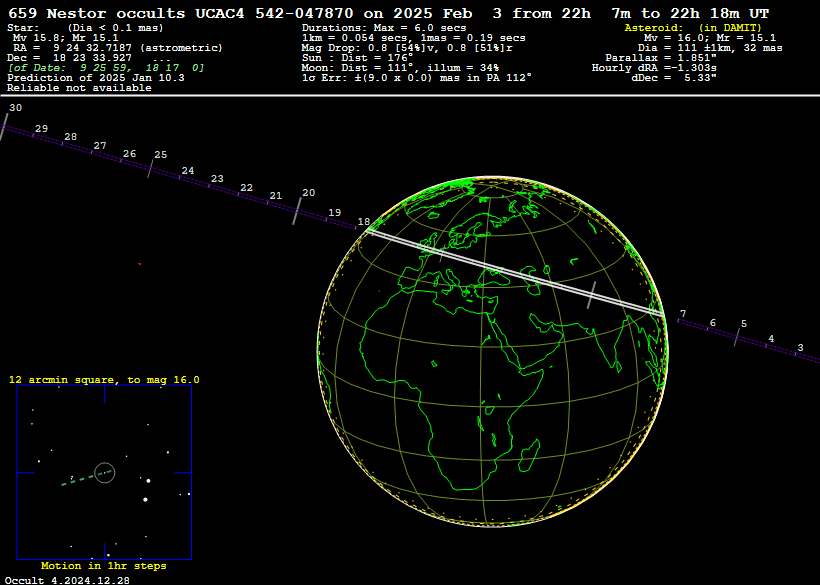This screenshot has width=820, height=585.
Task: Click minute marker 7 beside the globe
Action: click(x=683, y=314)
